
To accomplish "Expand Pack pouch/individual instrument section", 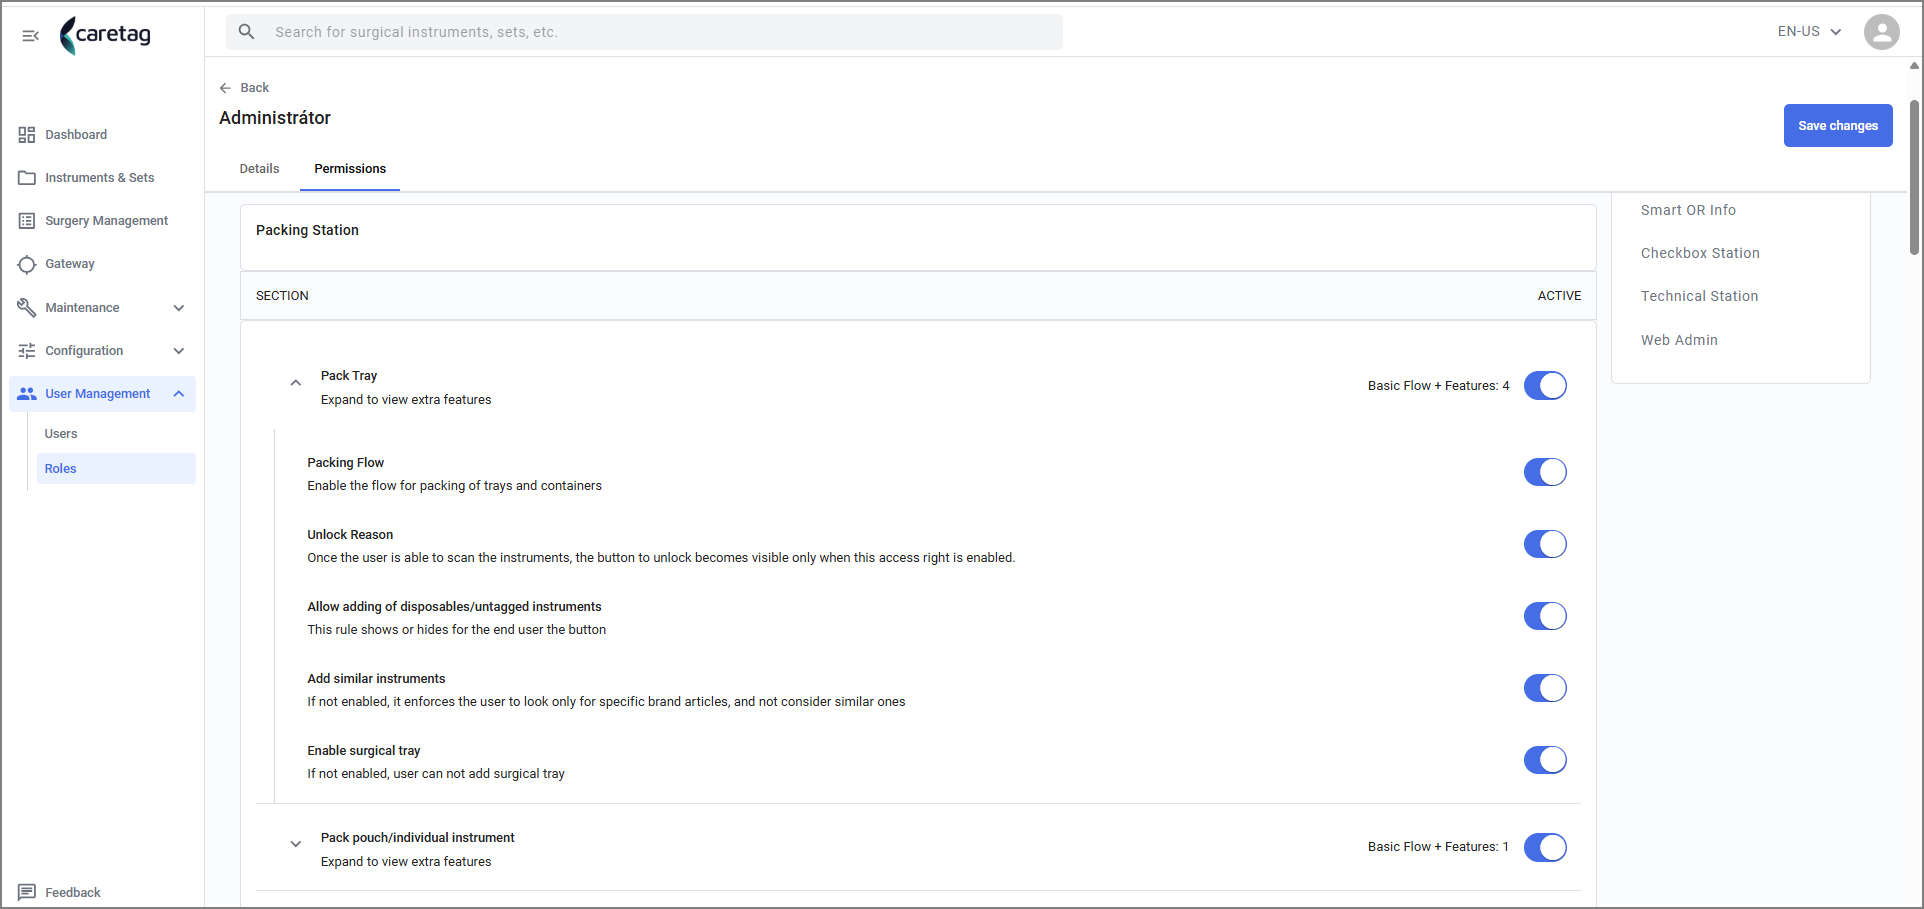I will pyautogui.click(x=296, y=844).
